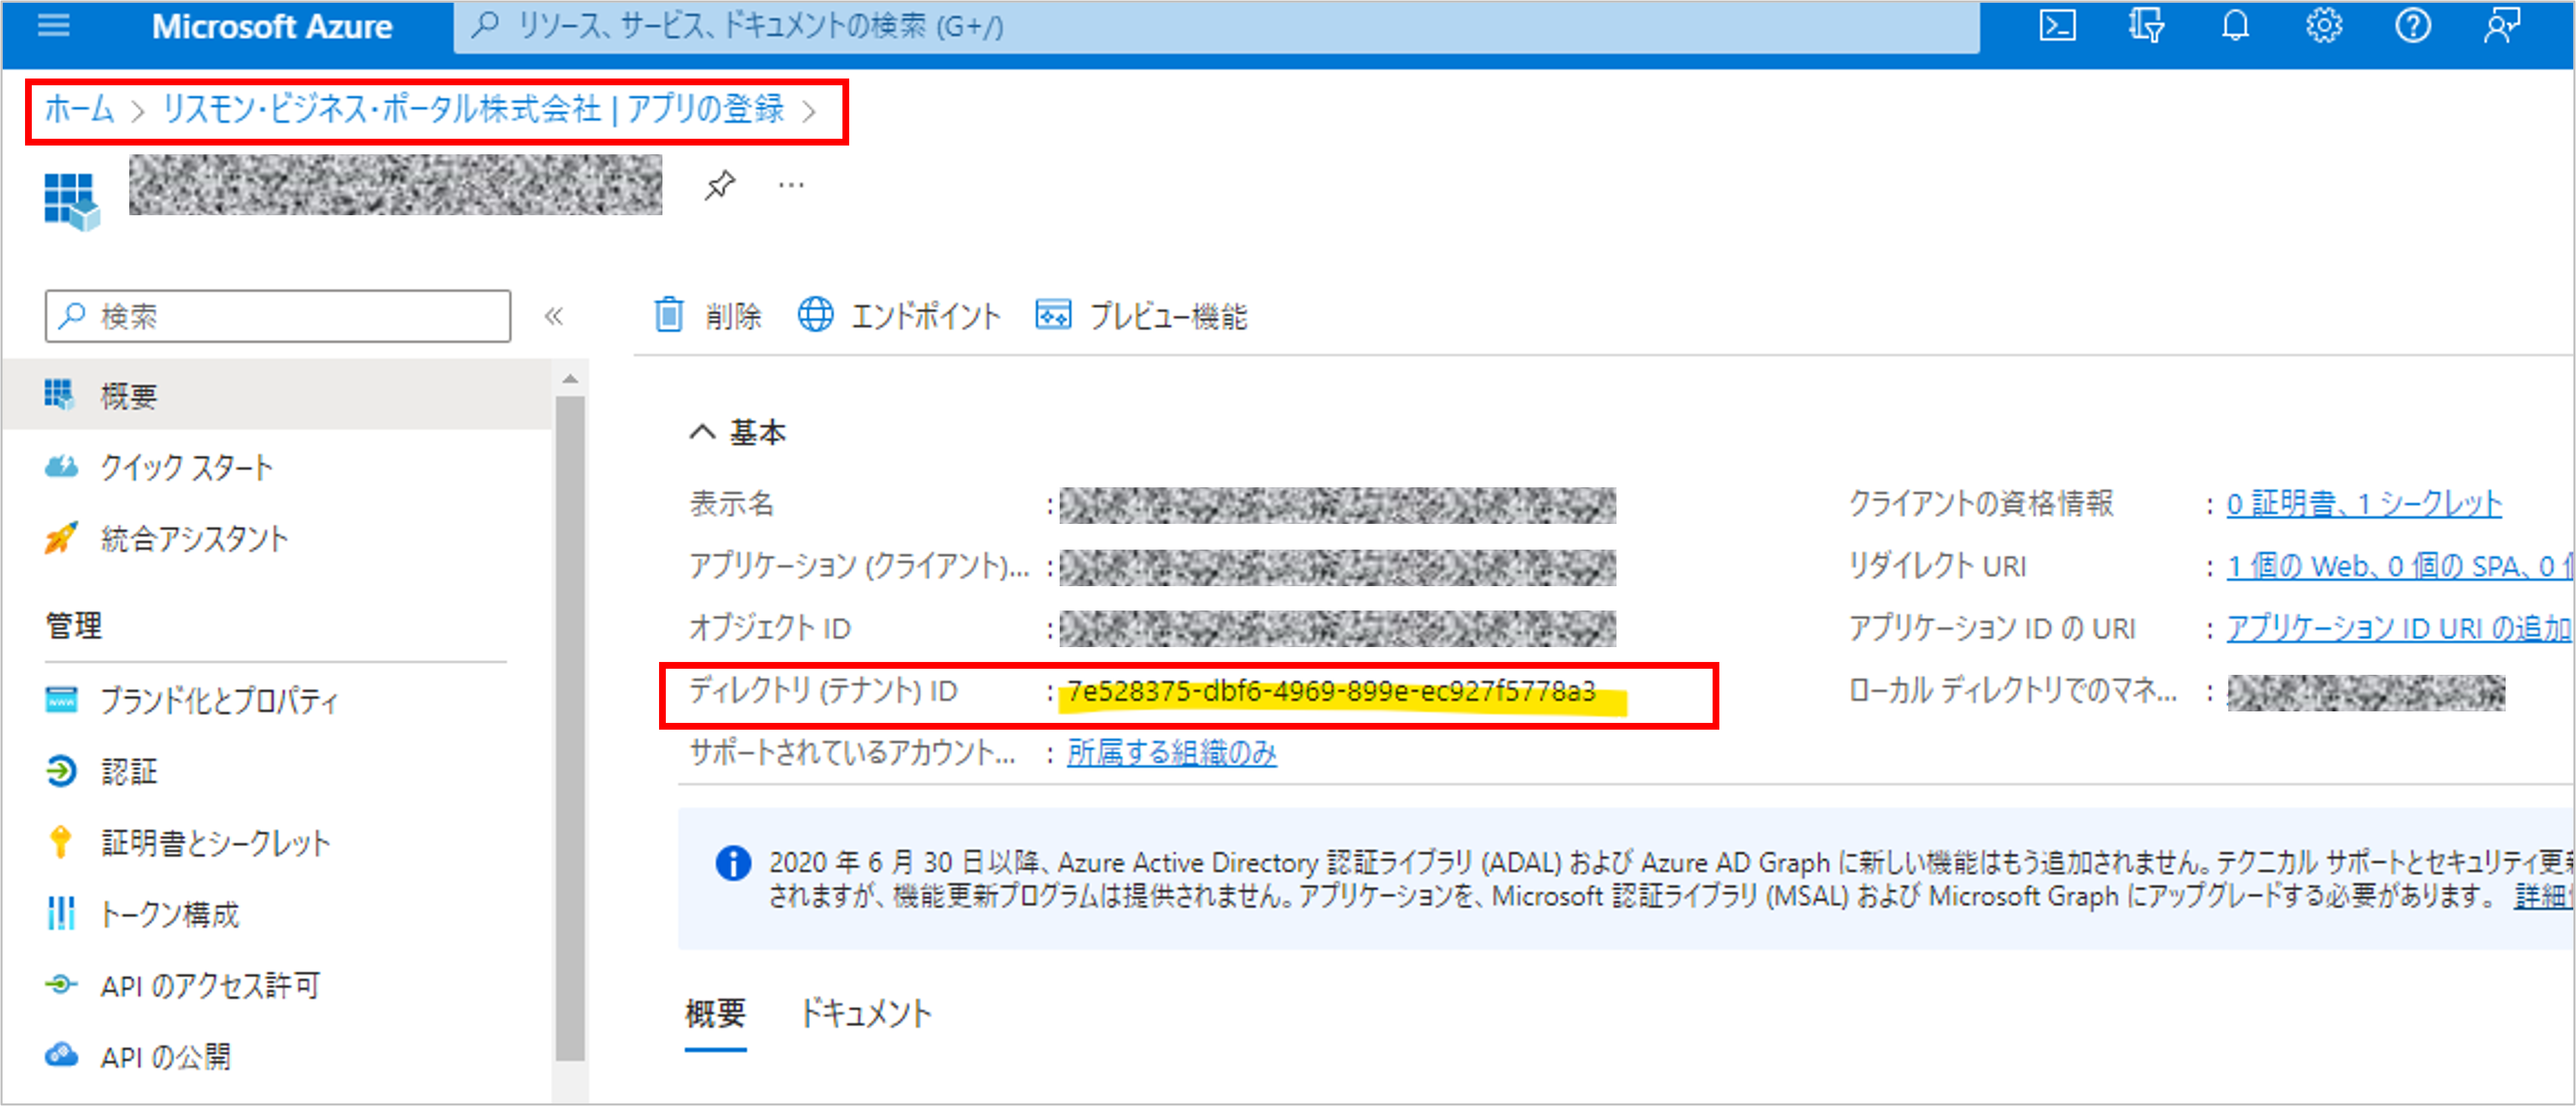Click the クライアントの資格情報 label
Screen dimensions: 2576x1106
coord(1981,503)
